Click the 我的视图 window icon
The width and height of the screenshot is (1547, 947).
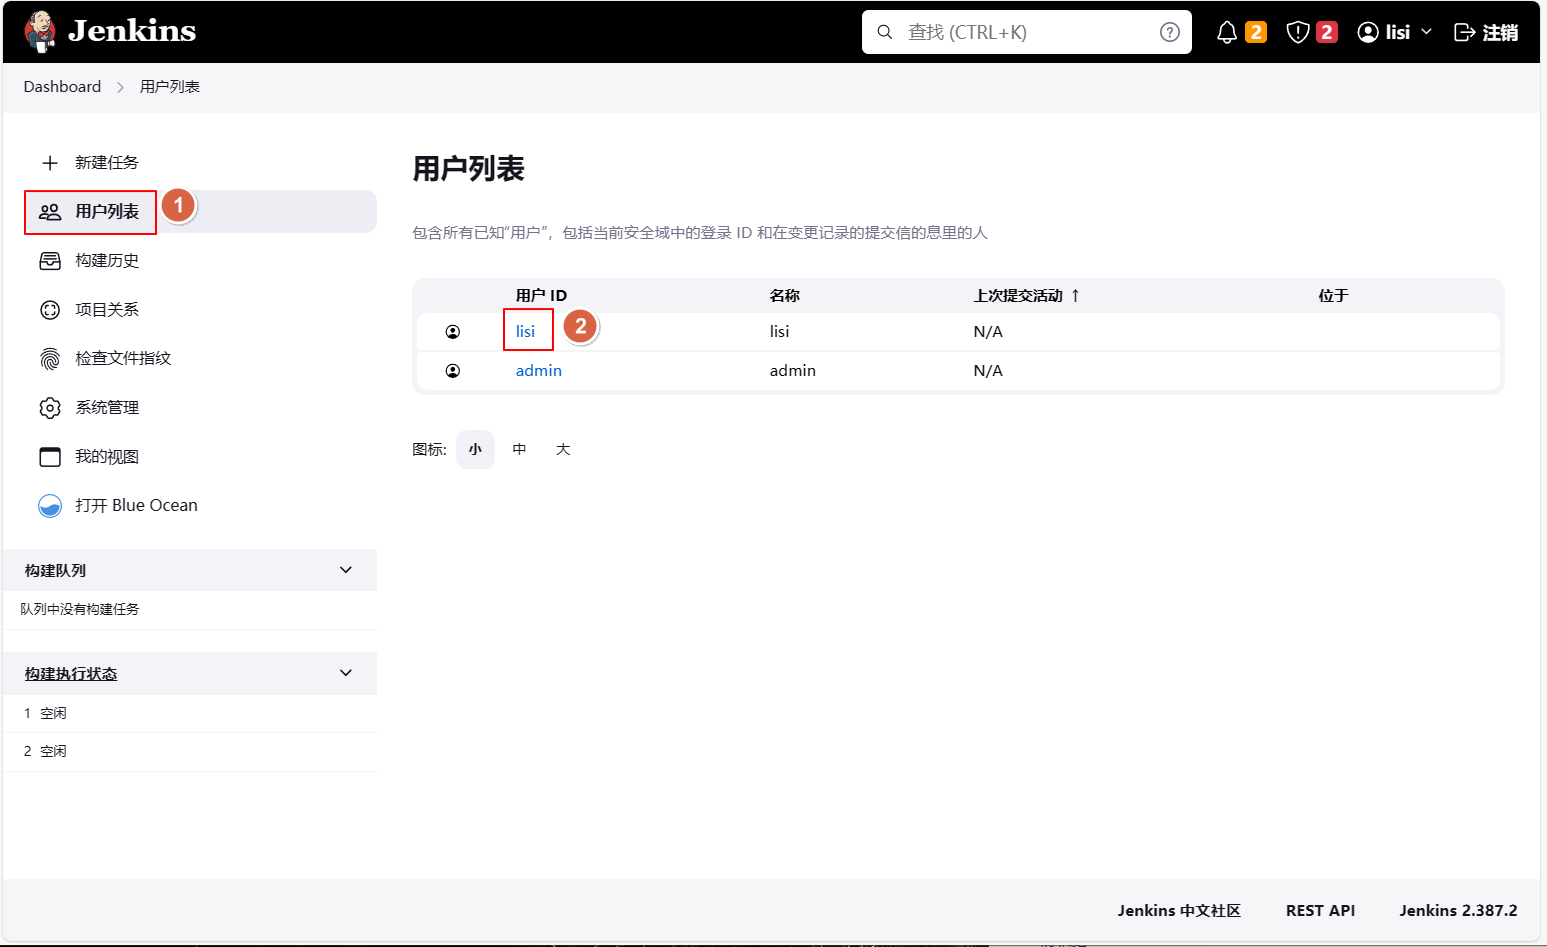[x=50, y=457]
